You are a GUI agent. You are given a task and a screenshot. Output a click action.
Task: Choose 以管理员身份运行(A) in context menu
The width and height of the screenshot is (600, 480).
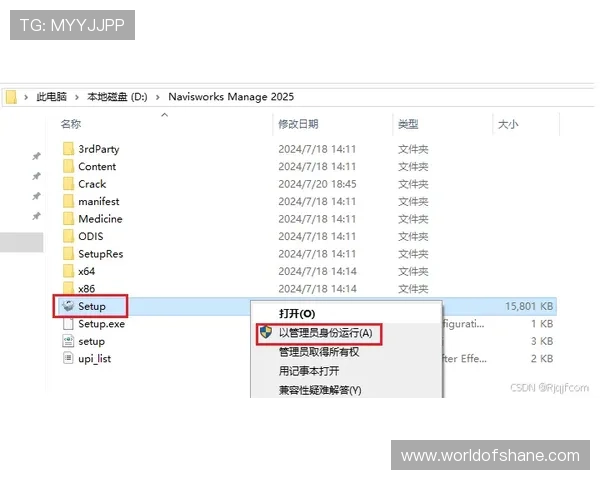(x=325, y=333)
